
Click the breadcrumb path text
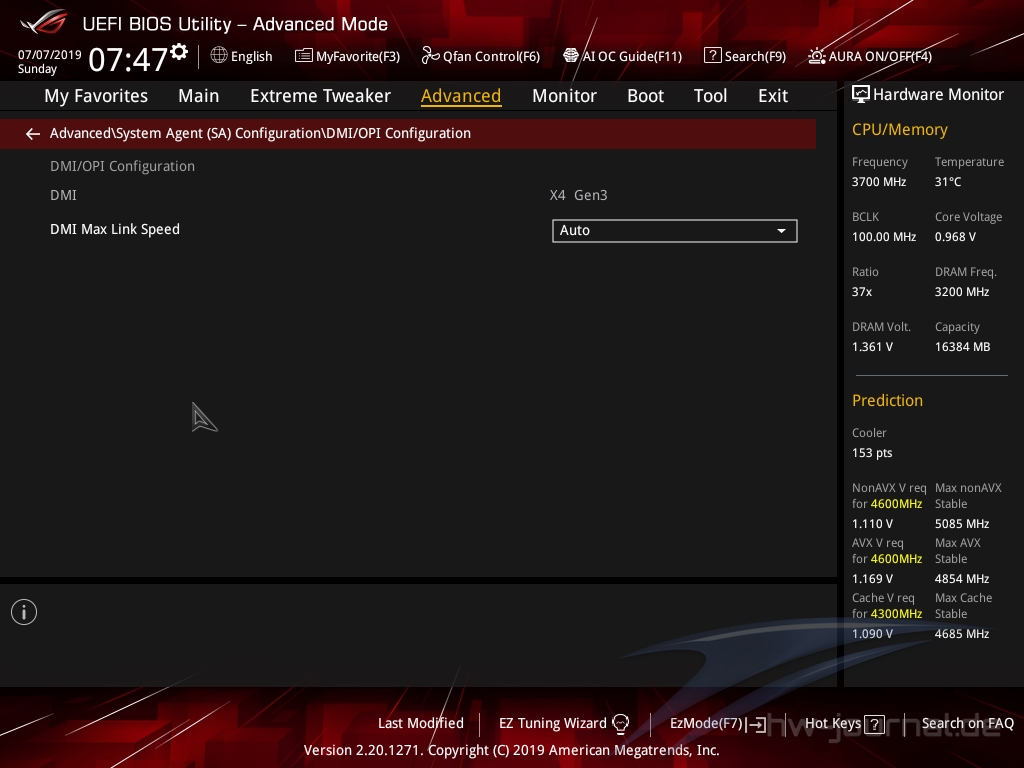[260, 133]
